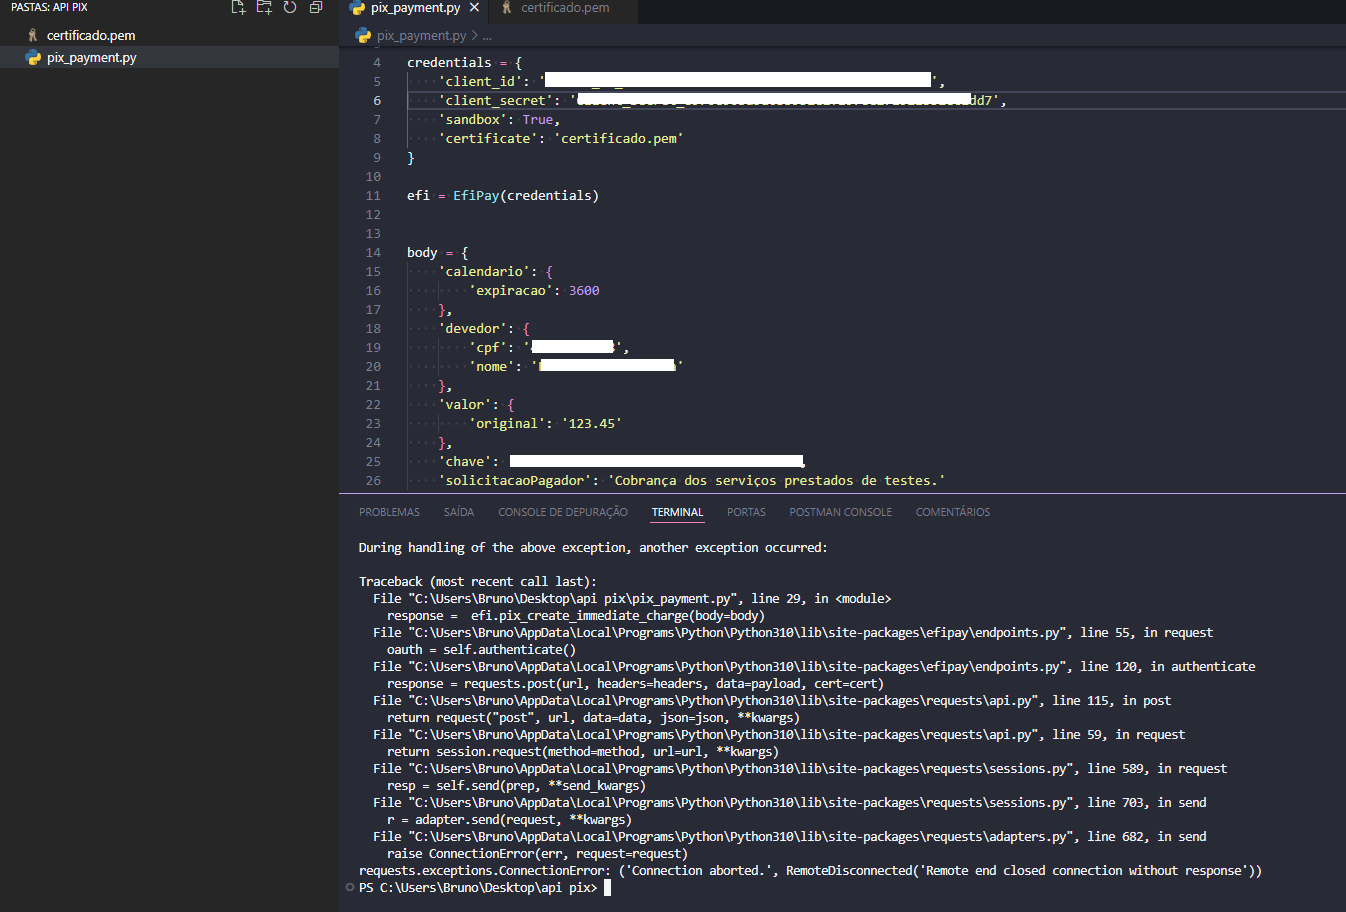Click the 'sandbox': True code line
Viewport: 1346px width, 912px height.
[x=499, y=119]
